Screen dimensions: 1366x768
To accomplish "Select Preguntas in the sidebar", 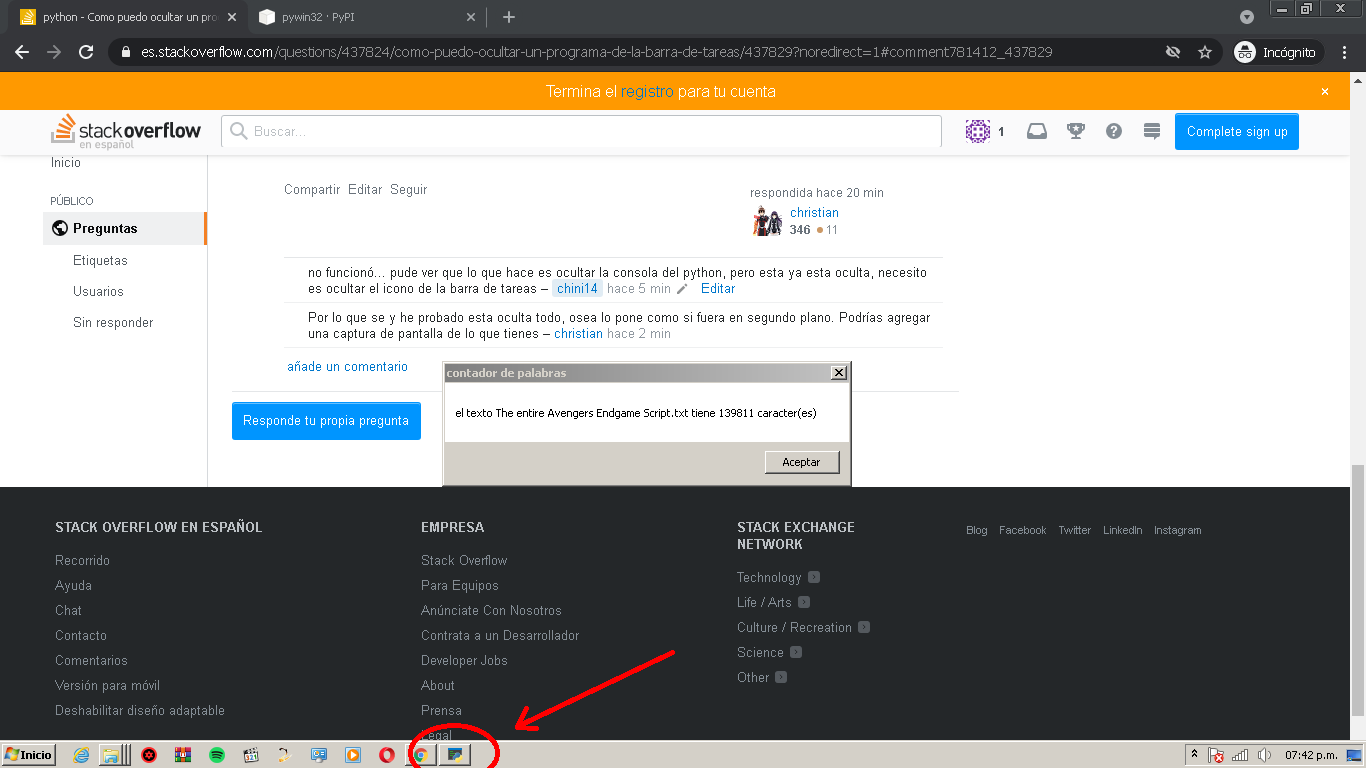I will (125, 228).
